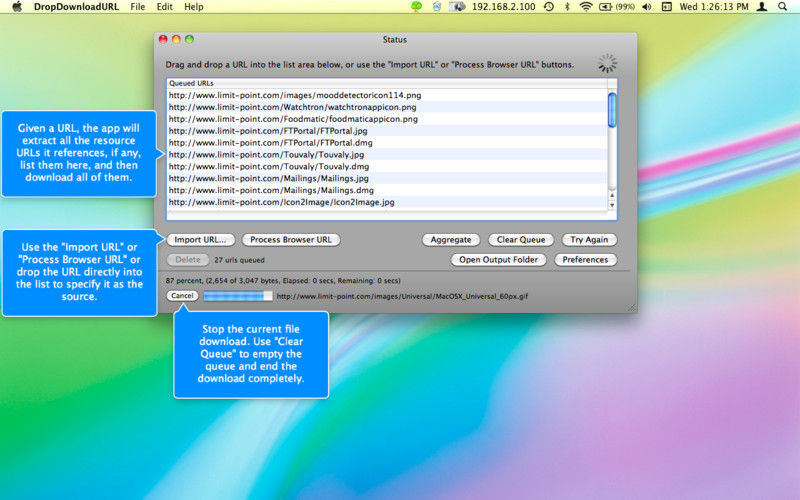Open the Preferences button

585,260
